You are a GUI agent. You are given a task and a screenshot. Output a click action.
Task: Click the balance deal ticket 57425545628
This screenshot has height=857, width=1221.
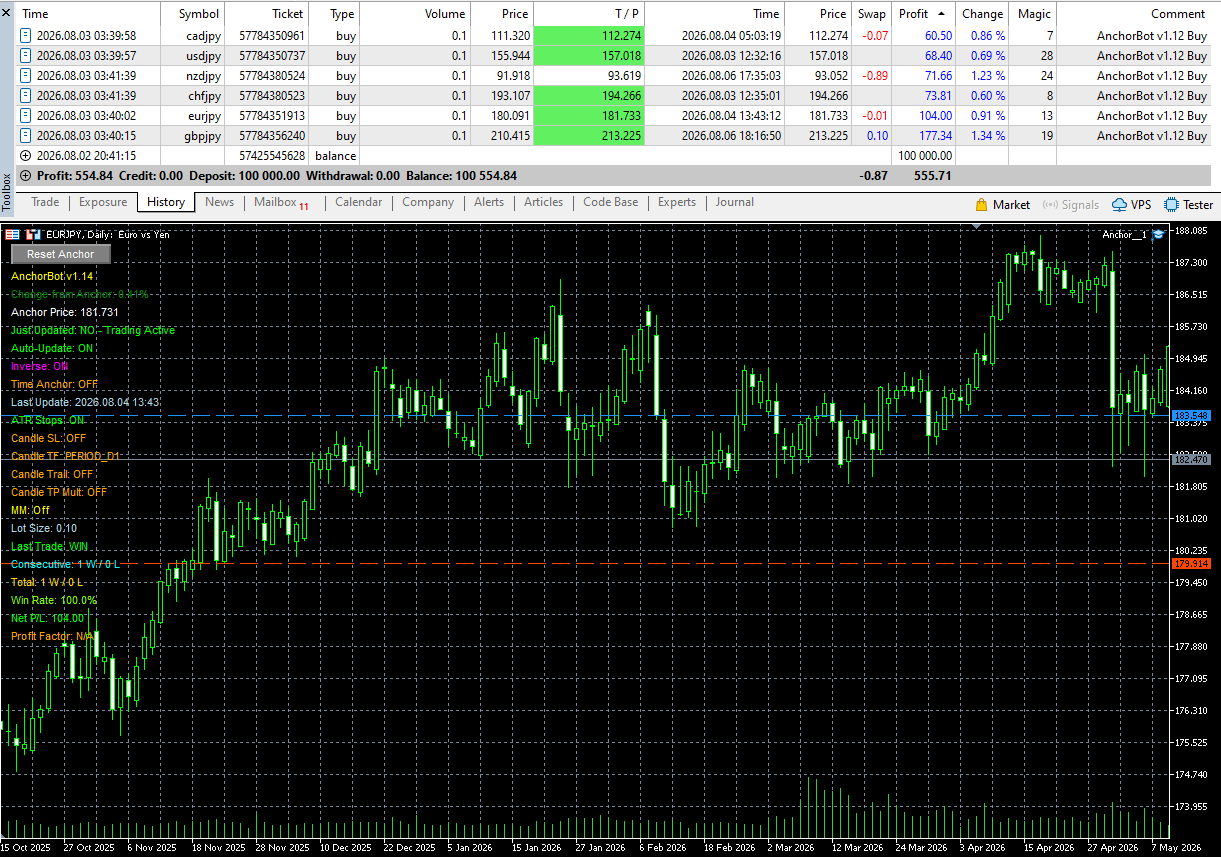(x=272, y=156)
